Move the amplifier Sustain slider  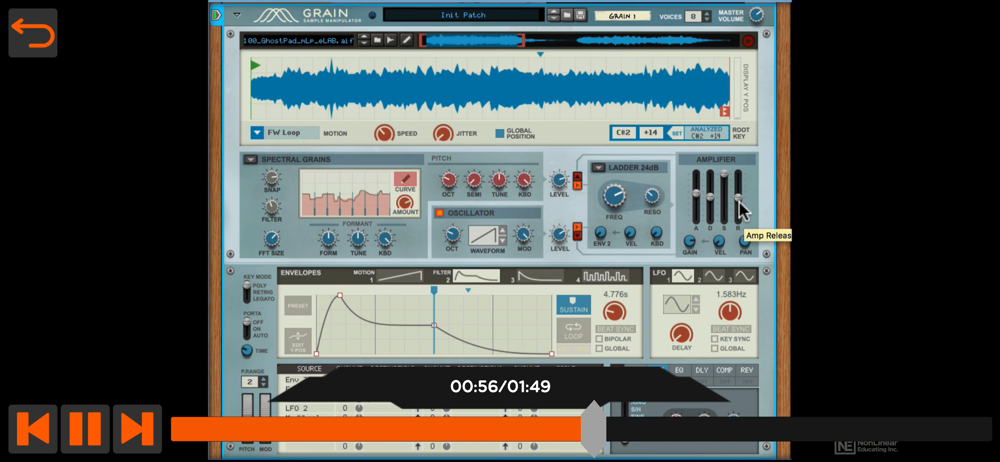coord(724,174)
